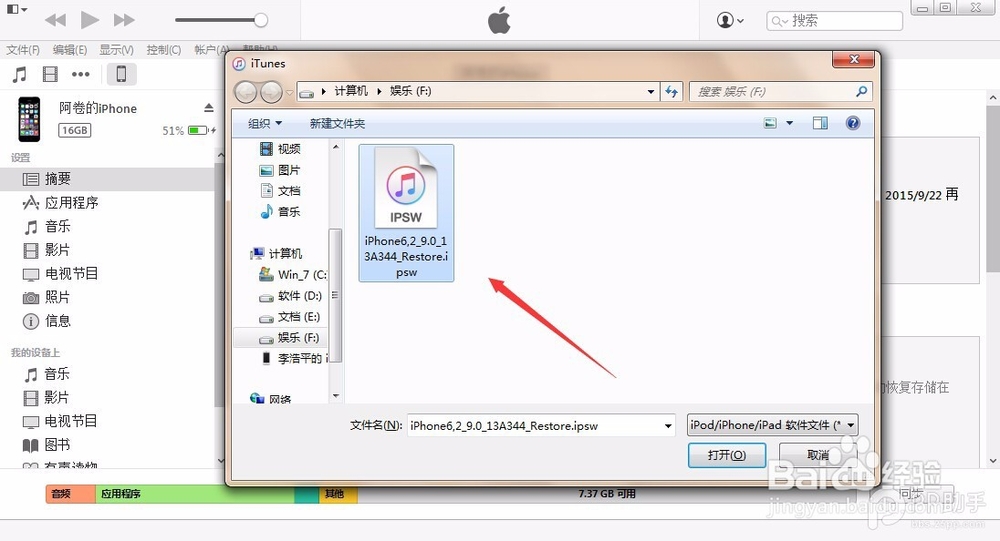Click the rewind playback button

[x=55, y=20]
